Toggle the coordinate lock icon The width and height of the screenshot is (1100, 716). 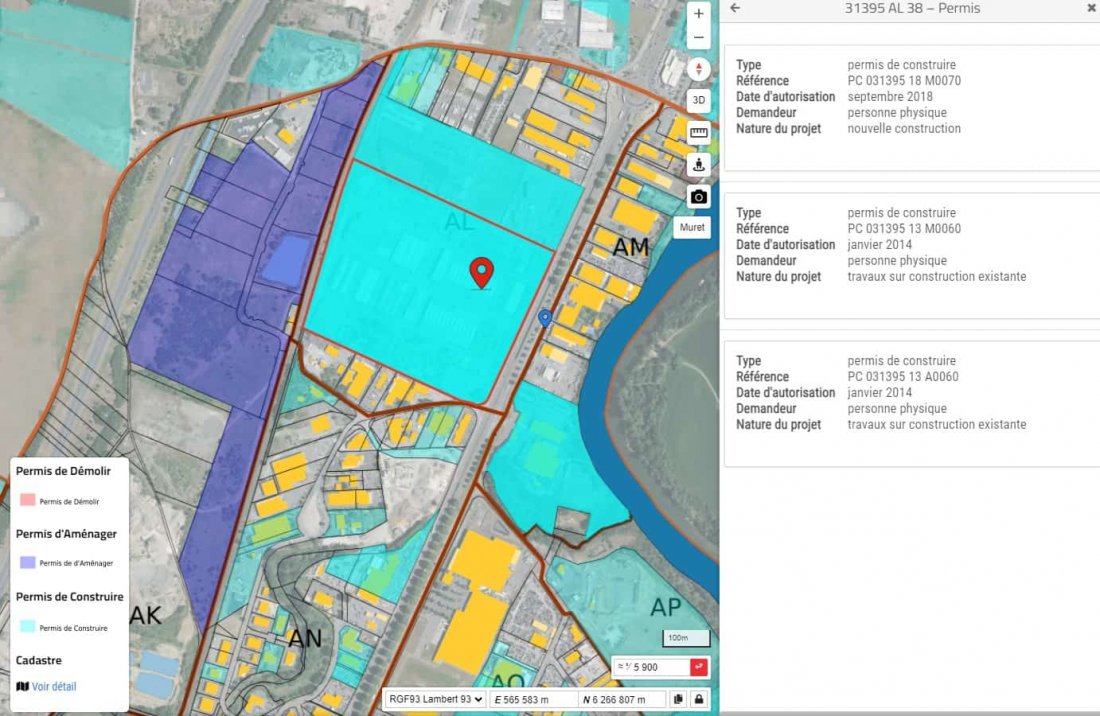pyautogui.click(x=699, y=699)
